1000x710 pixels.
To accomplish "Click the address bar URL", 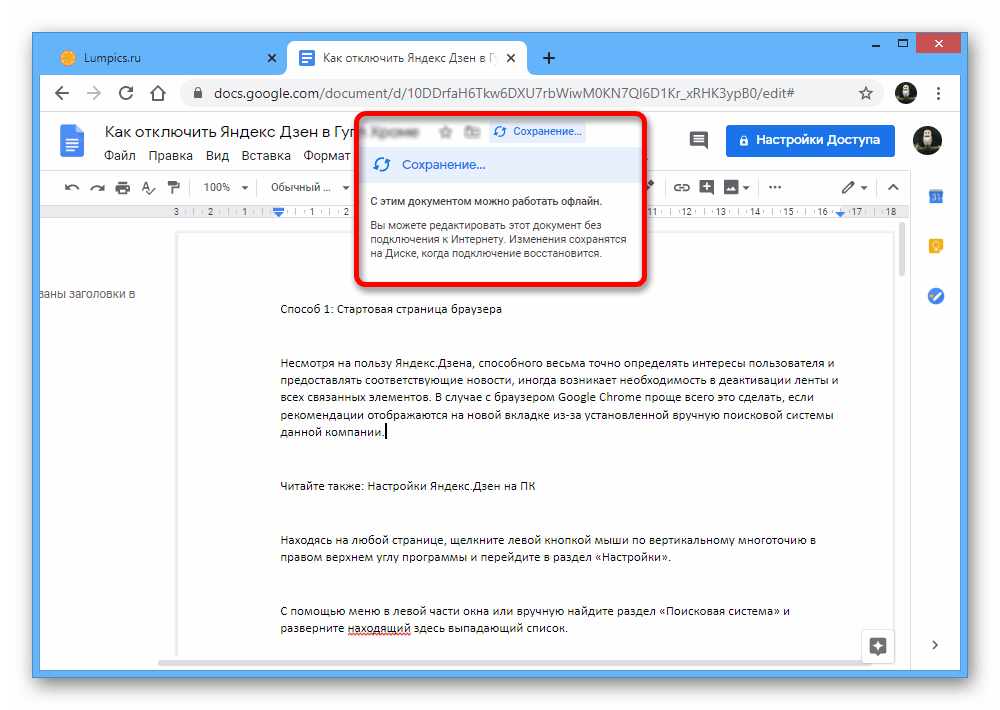I will point(504,93).
